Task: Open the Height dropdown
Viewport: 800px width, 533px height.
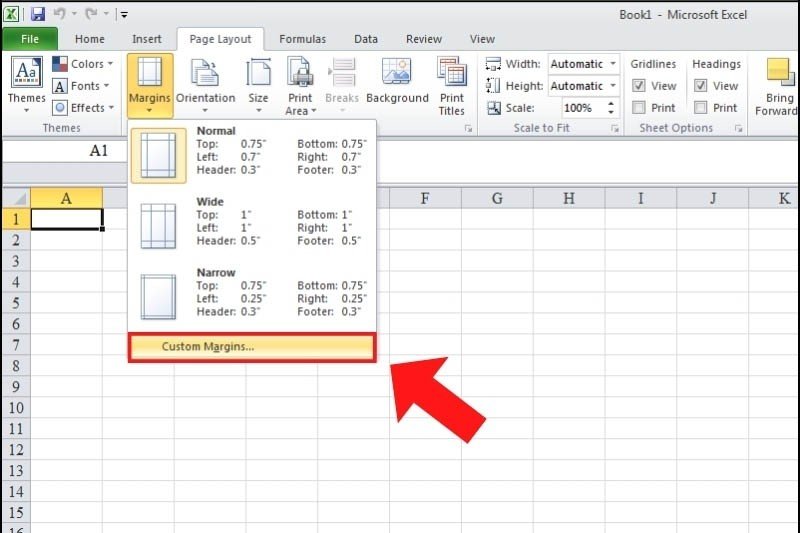Action: coord(613,86)
